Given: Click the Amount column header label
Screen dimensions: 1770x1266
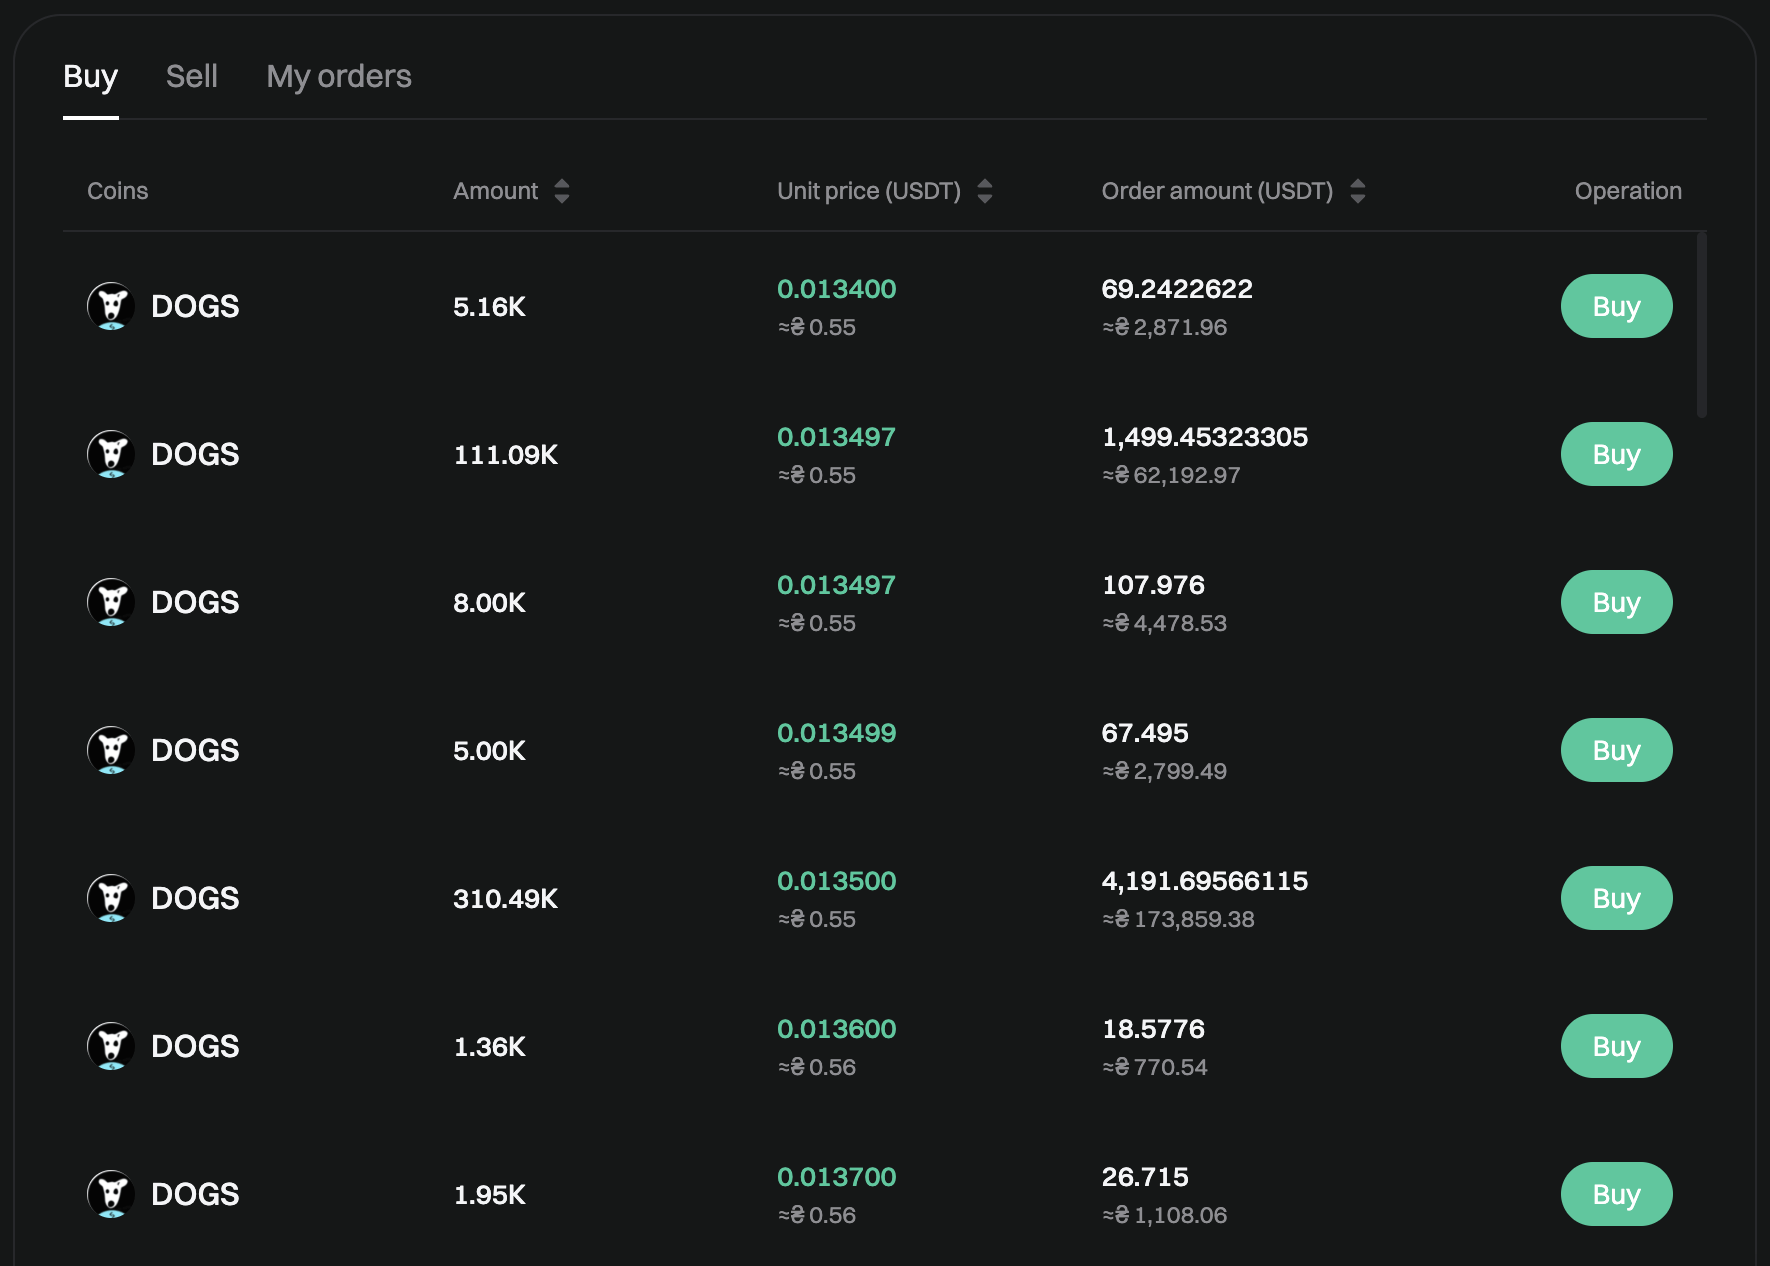Looking at the screenshot, I should point(495,191).
